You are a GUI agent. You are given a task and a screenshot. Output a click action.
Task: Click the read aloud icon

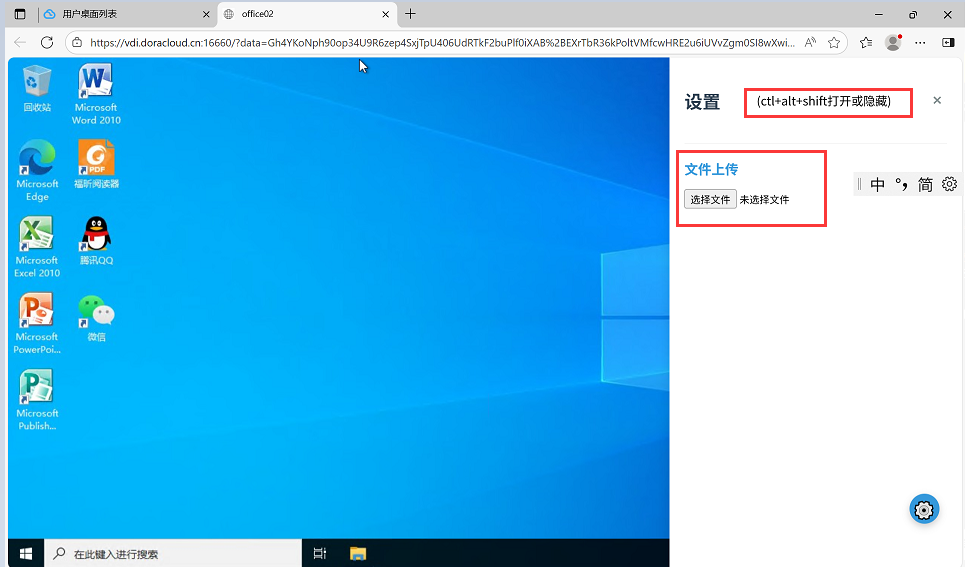click(811, 42)
